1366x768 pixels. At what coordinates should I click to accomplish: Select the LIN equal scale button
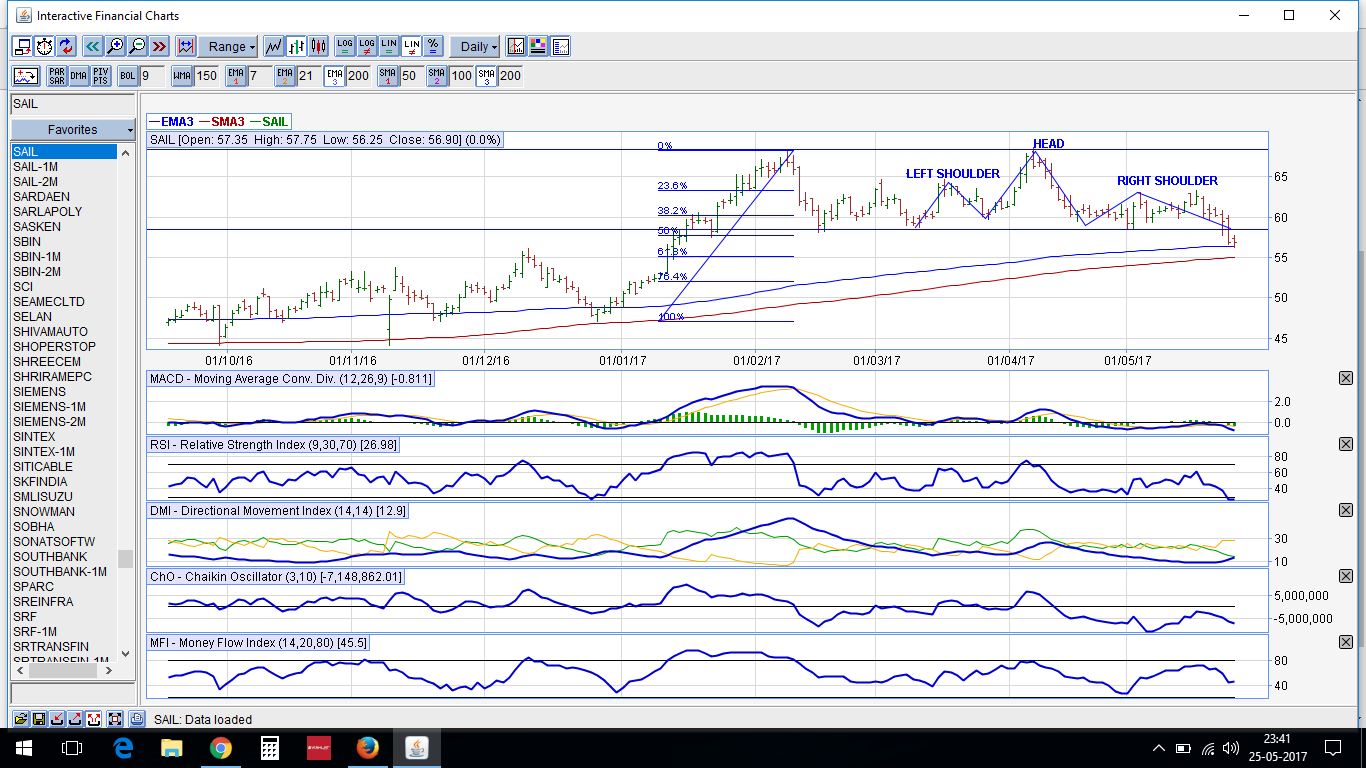(x=389, y=46)
